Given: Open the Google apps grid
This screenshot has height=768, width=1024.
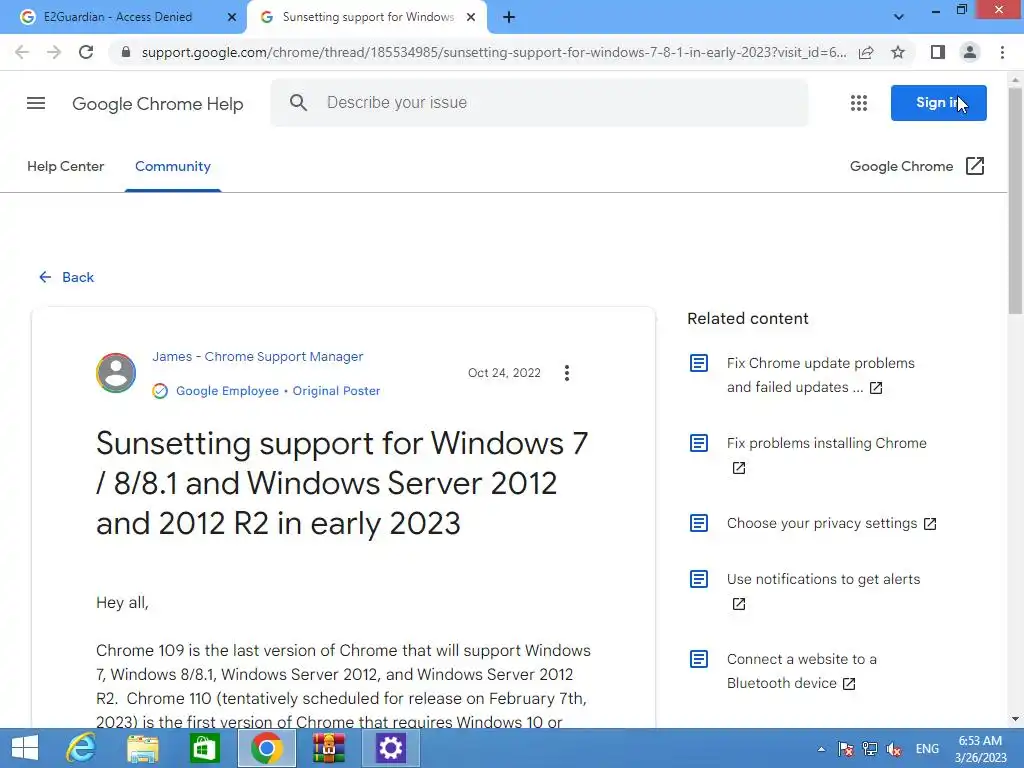Looking at the screenshot, I should (859, 103).
